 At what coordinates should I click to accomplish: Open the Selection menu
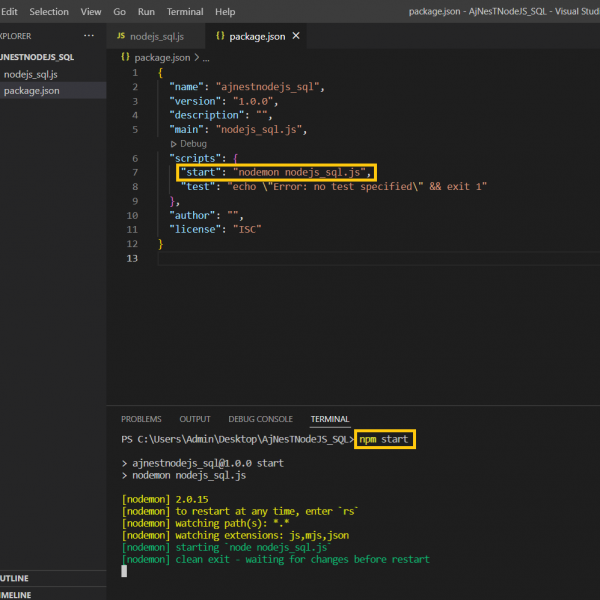click(x=49, y=11)
